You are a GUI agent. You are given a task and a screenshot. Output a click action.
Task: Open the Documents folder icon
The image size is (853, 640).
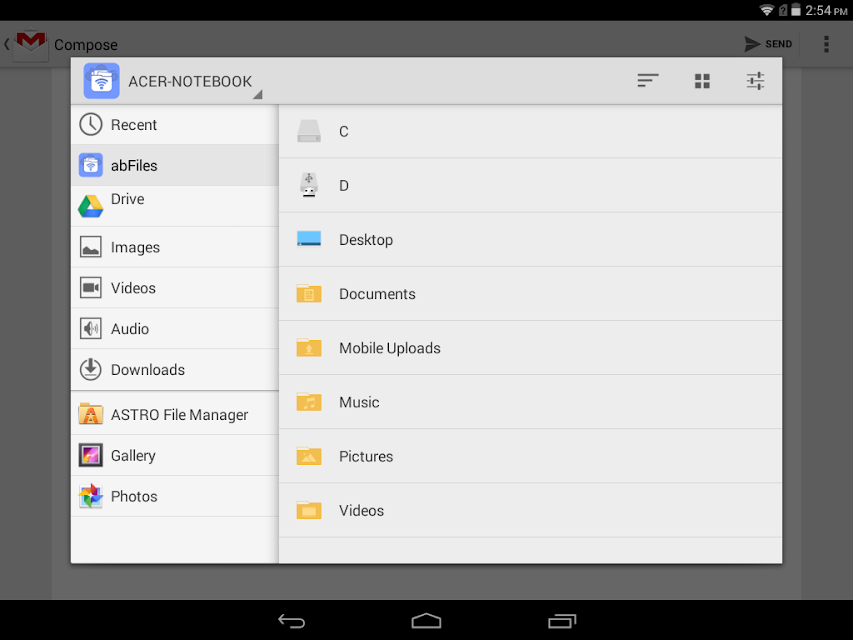[x=309, y=293]
